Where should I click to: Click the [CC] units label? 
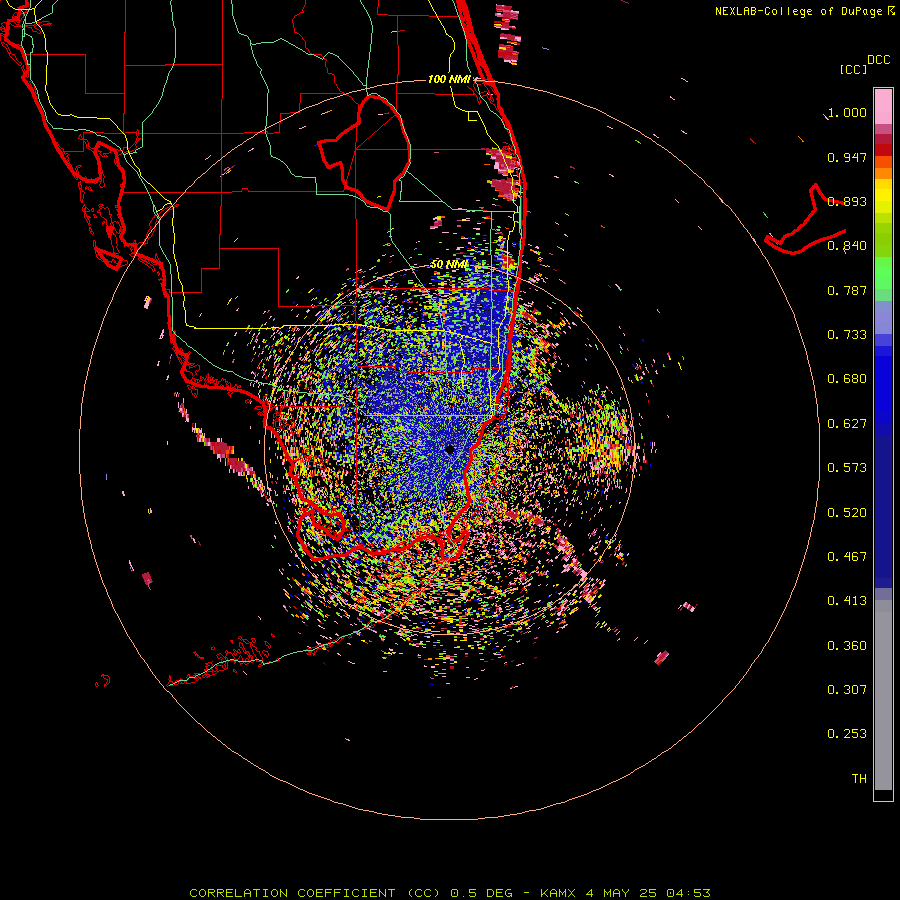point(853,69)
